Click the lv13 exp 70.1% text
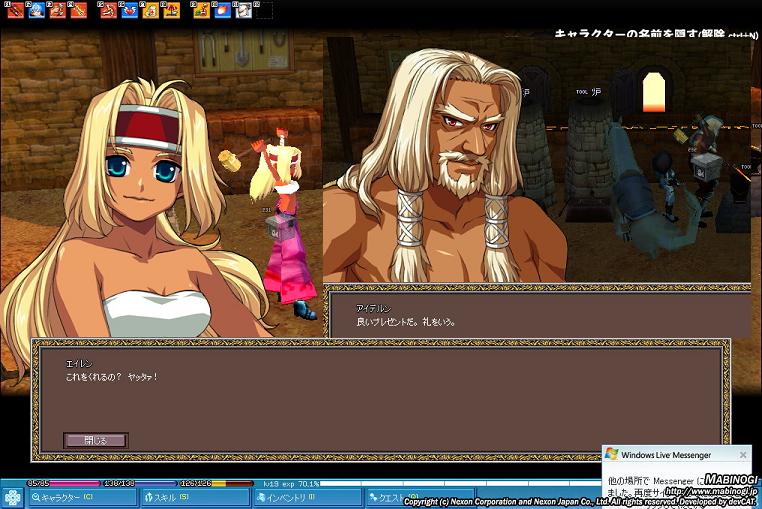762x509 pixels. [x=291, y=484]
